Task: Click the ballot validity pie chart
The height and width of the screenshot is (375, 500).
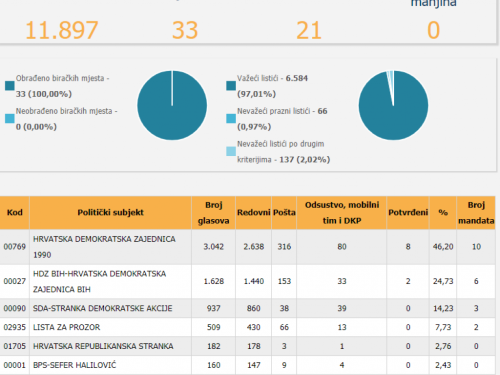Action: point(393,105)
